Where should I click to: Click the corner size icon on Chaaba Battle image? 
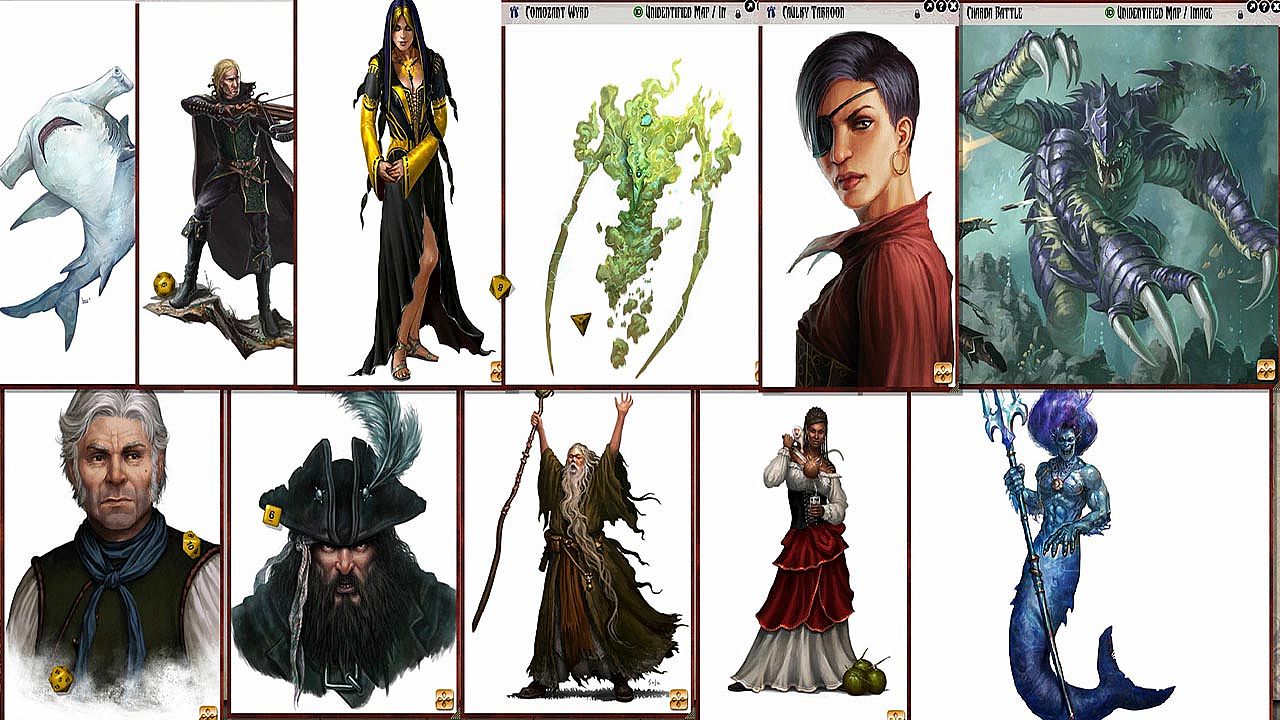pyautogui.click(x=1266, y=369)
